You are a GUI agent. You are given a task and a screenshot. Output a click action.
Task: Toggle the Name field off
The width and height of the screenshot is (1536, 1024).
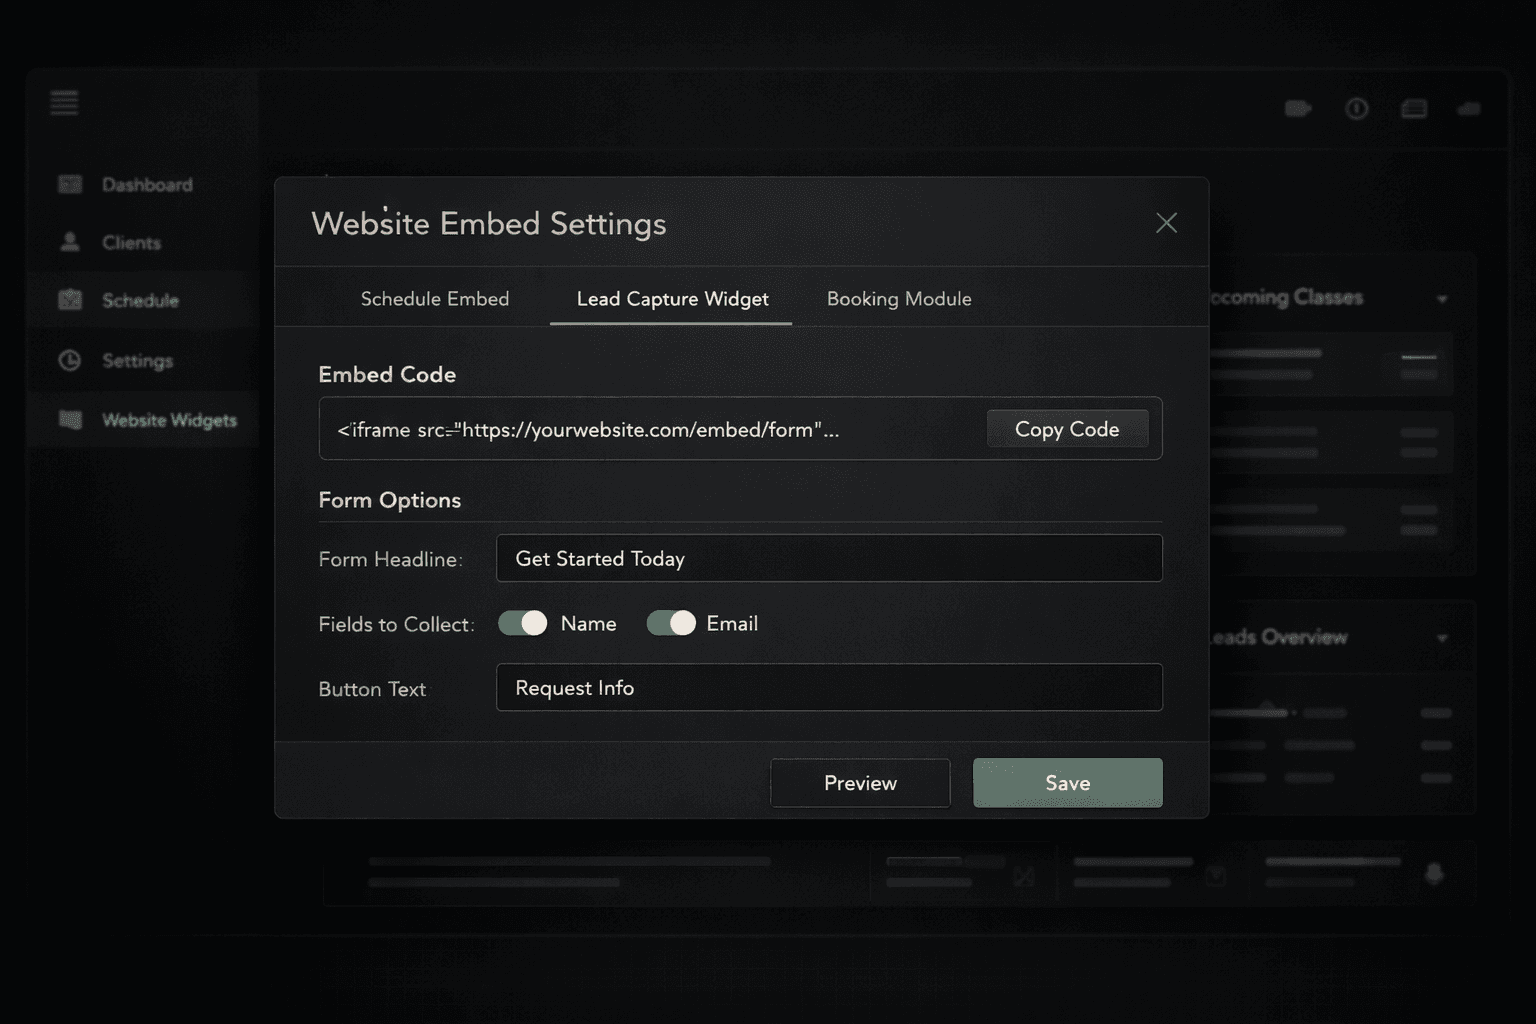[x=521, y=622]
